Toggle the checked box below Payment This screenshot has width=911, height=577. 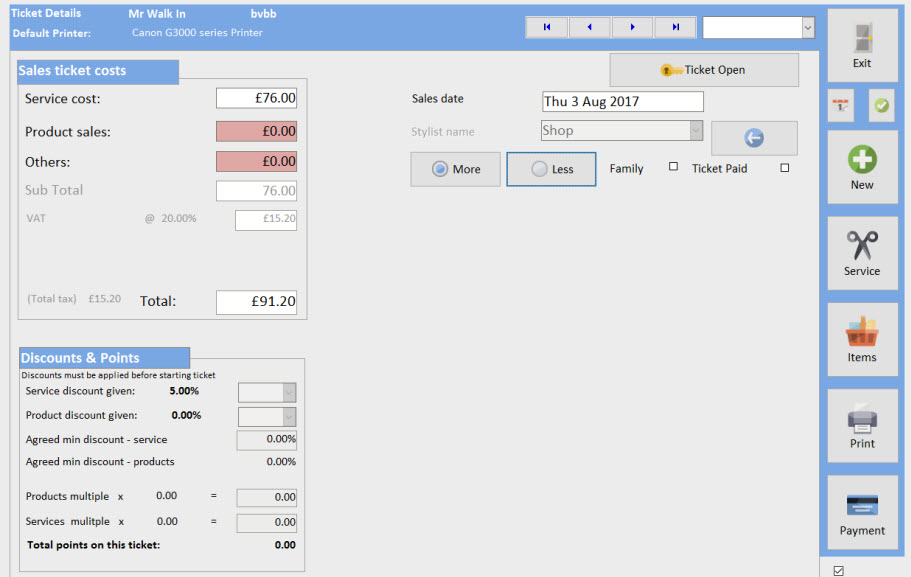[x=838, y=571]
